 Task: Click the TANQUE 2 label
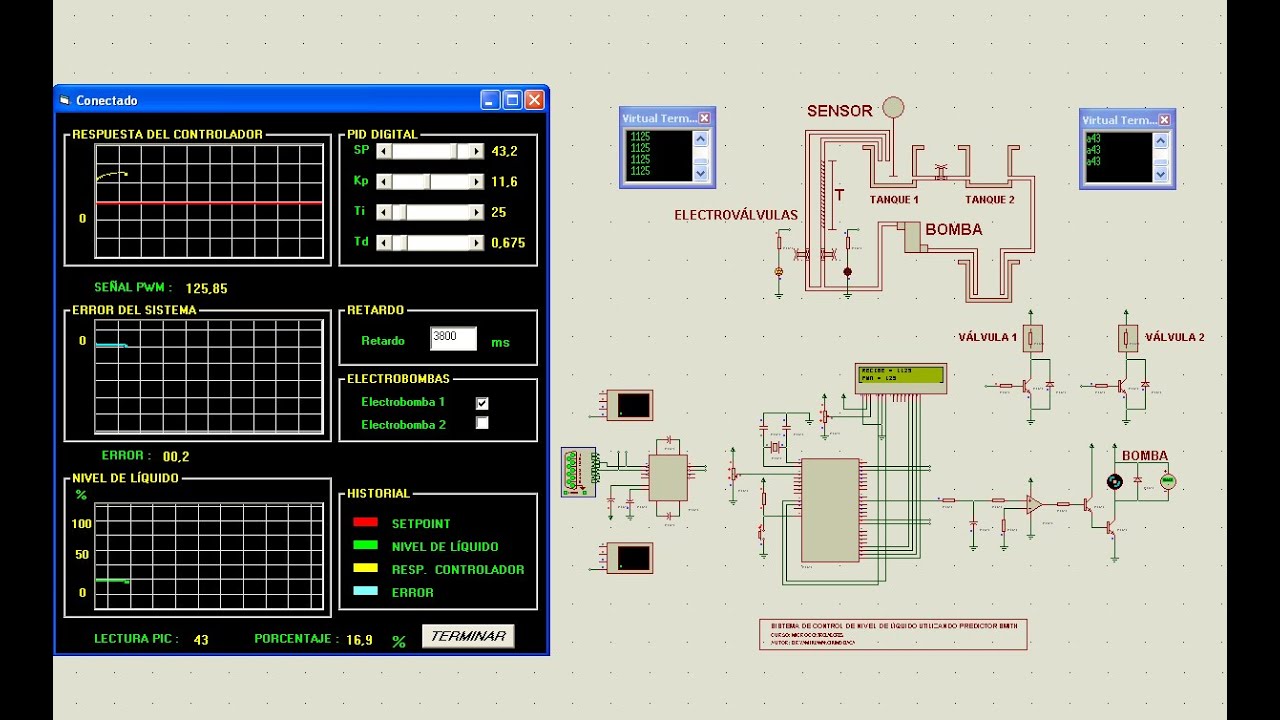[x=990, y=200]
